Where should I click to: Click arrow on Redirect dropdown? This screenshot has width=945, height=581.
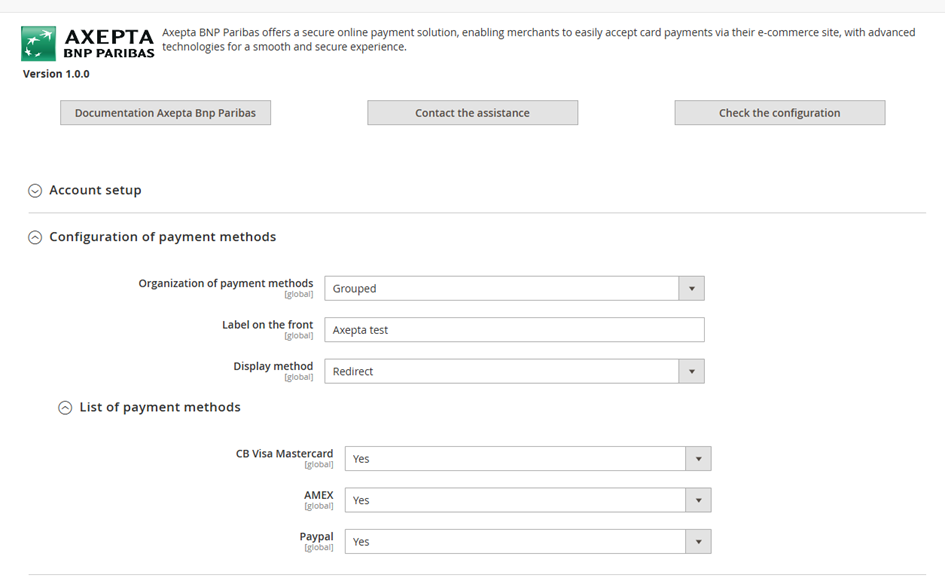coord(691,371)
